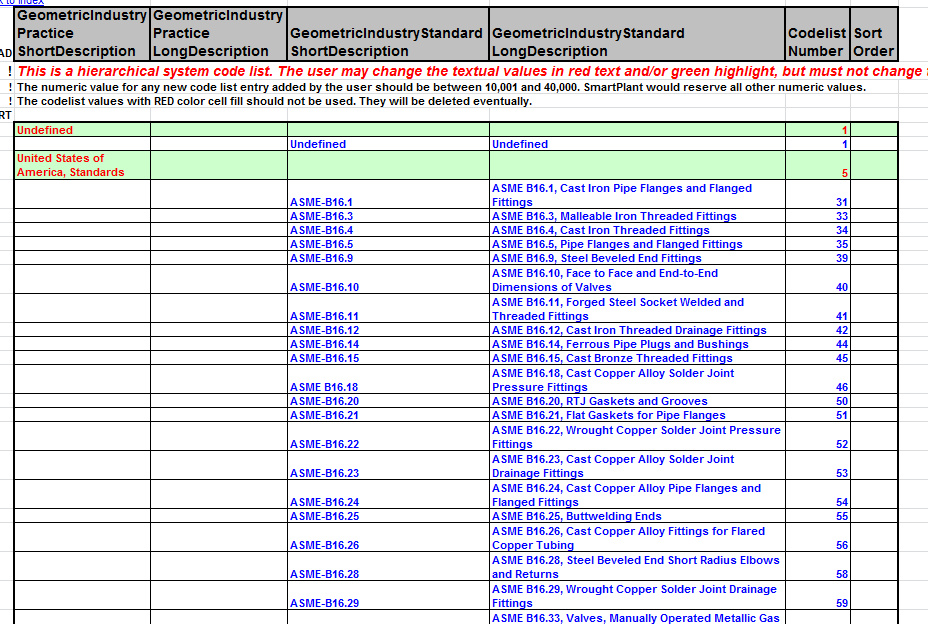Select 'ASME B16.4, Cast Iron Threaded Fittings'
The image size is (928, 624).
pyautogui.click(x=637, y=230)
